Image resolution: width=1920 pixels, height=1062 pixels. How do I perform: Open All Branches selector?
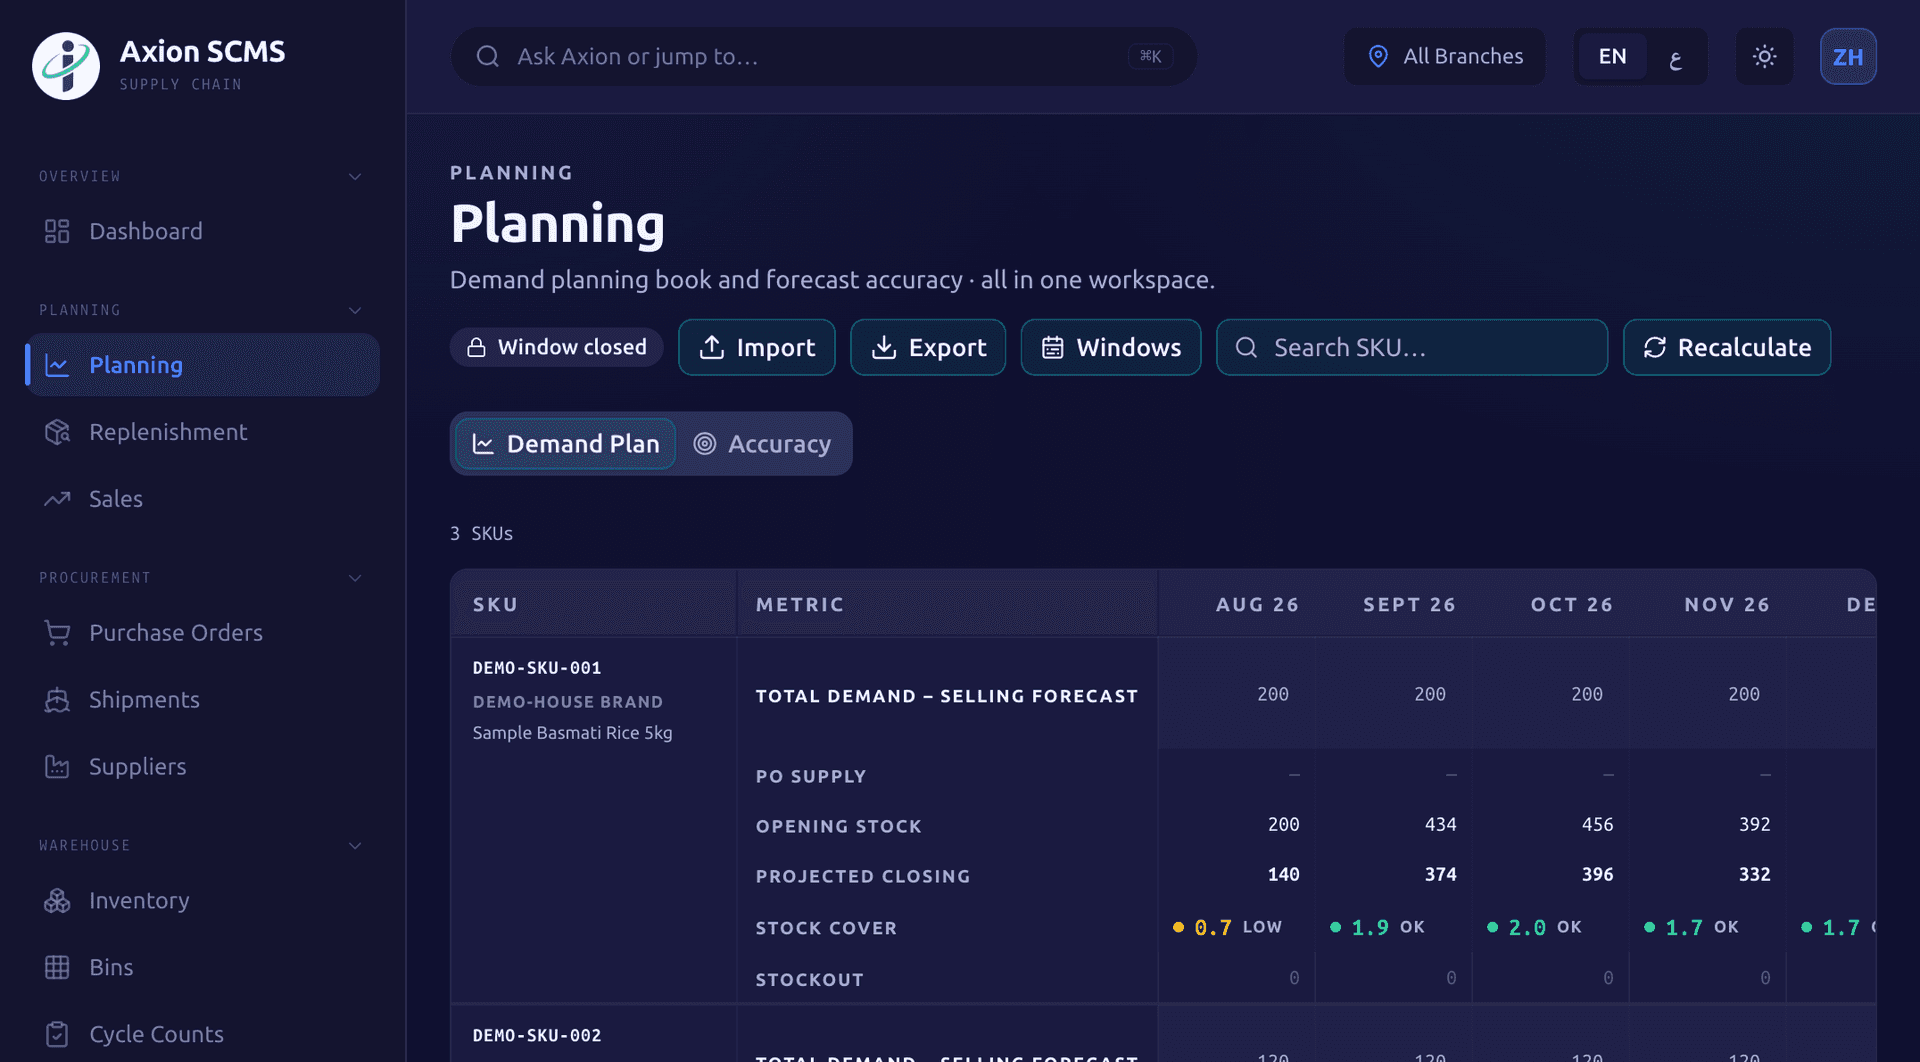(x=1445, y=56)
